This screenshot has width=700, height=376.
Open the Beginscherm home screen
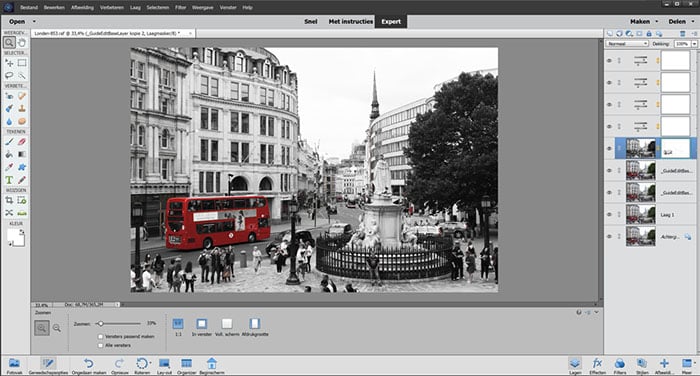click(x=212, y=366)
